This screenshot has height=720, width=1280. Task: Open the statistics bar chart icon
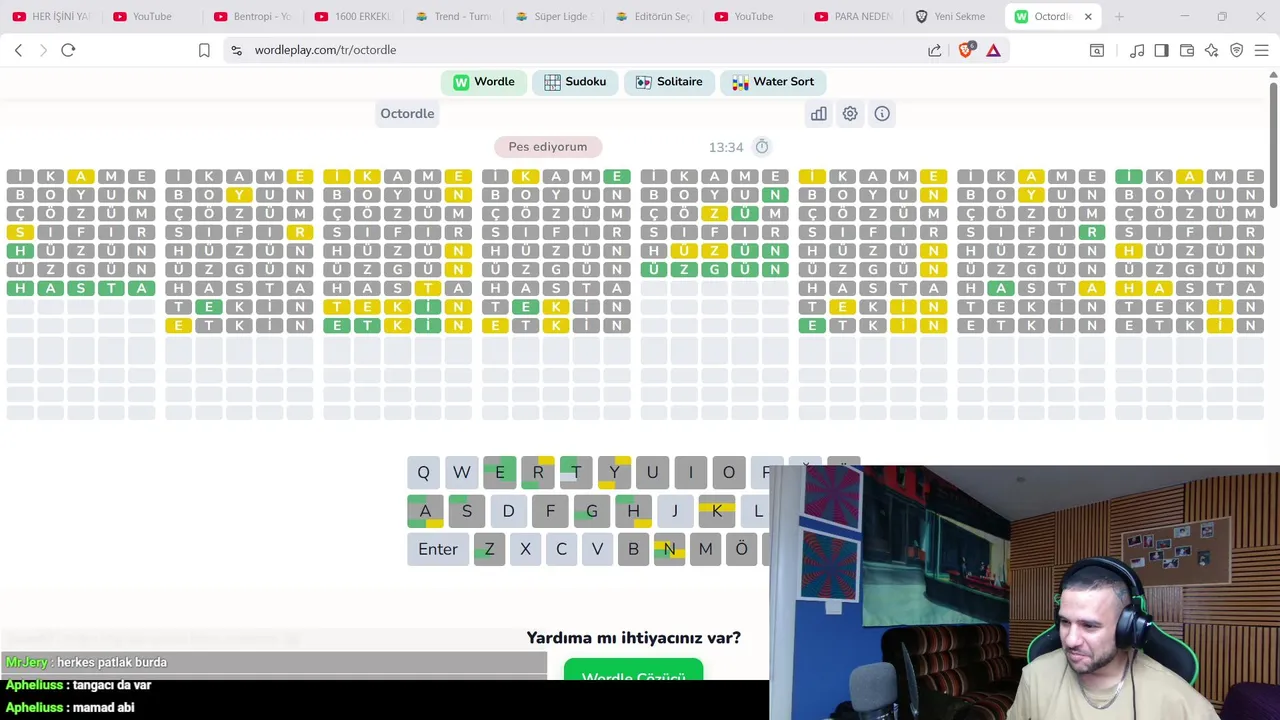pos(819,114)
